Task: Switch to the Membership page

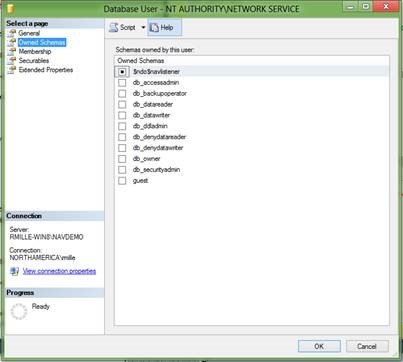Action: (35, 51)
